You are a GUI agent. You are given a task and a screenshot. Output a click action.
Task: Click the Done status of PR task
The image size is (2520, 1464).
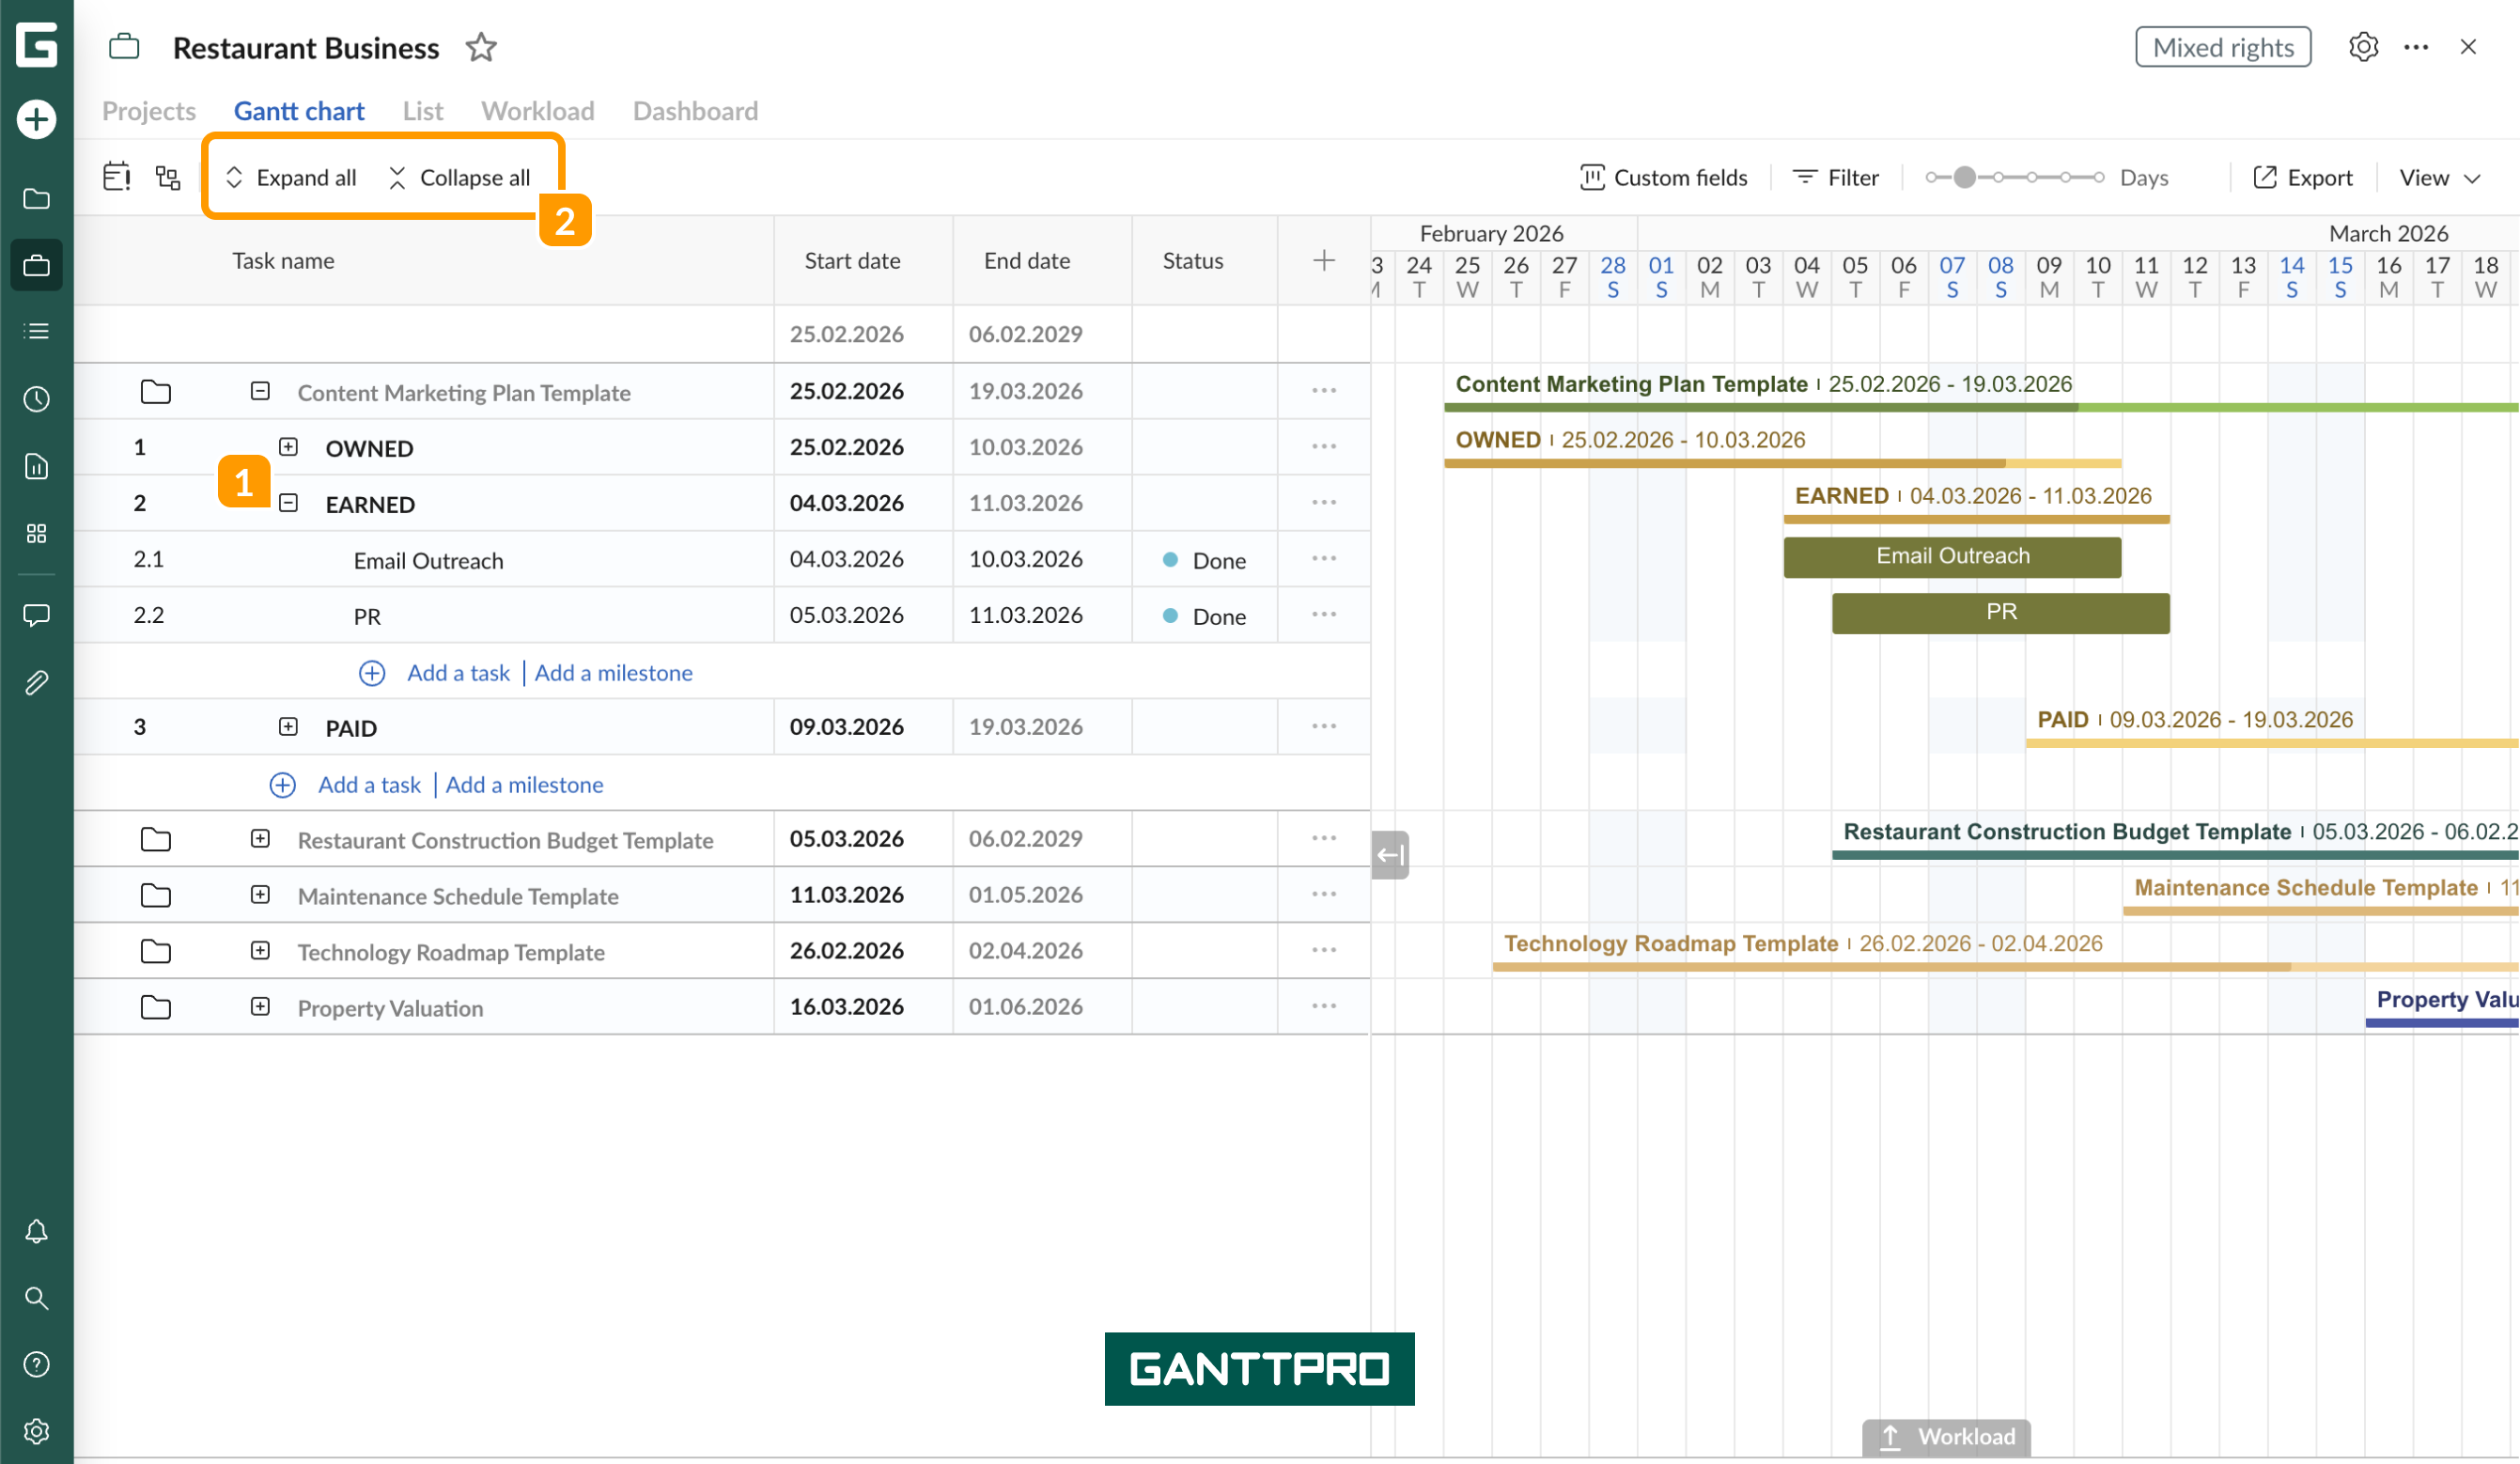pos(1205,616)
